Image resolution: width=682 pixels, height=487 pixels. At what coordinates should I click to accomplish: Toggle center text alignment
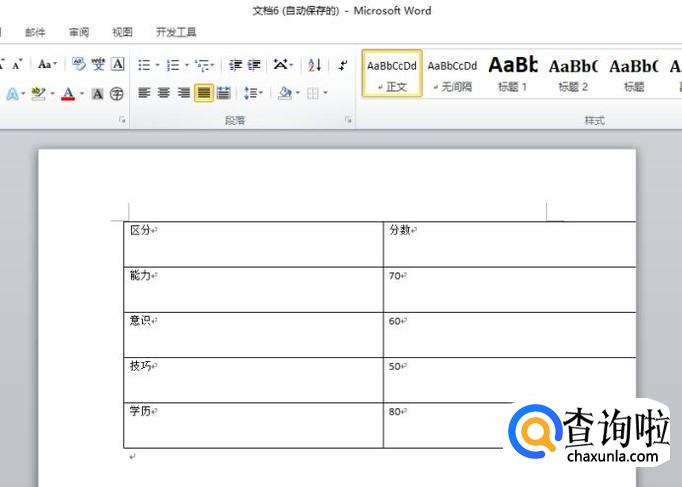[164, 93]
